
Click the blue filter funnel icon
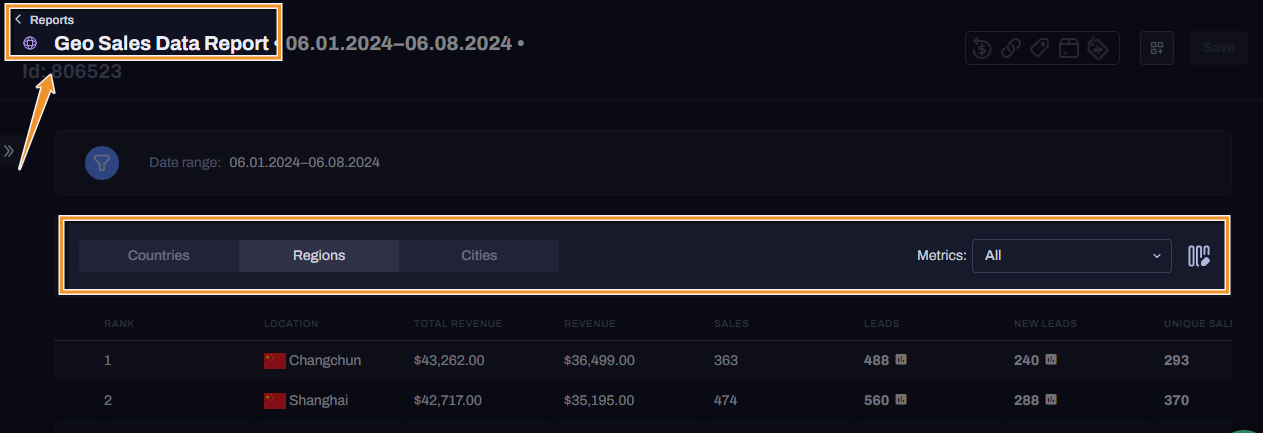pyautogui.click(x=102, y=162)
